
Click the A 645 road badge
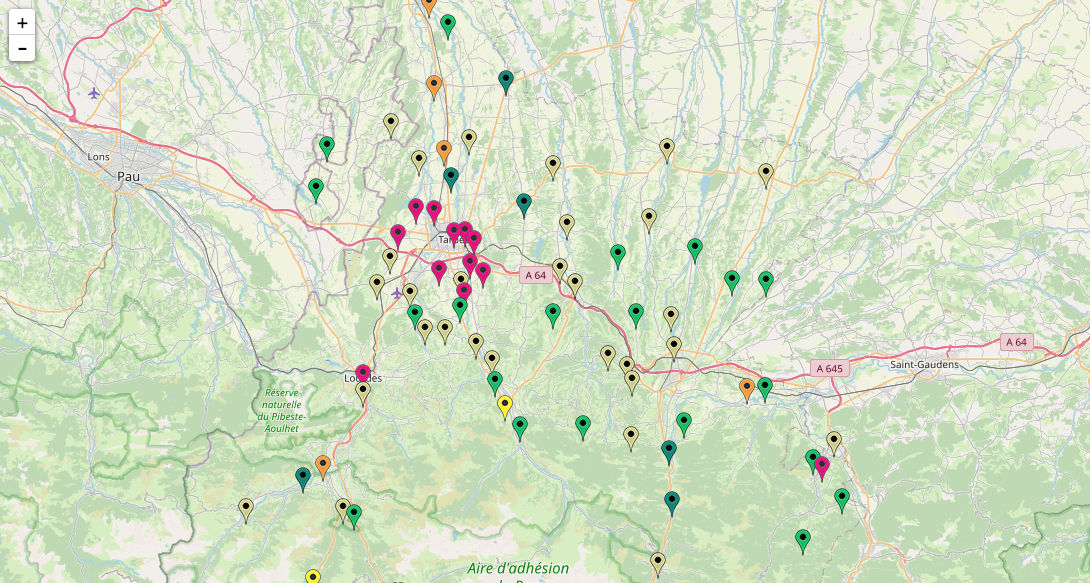pyautogui.click(x=829, y=368)
